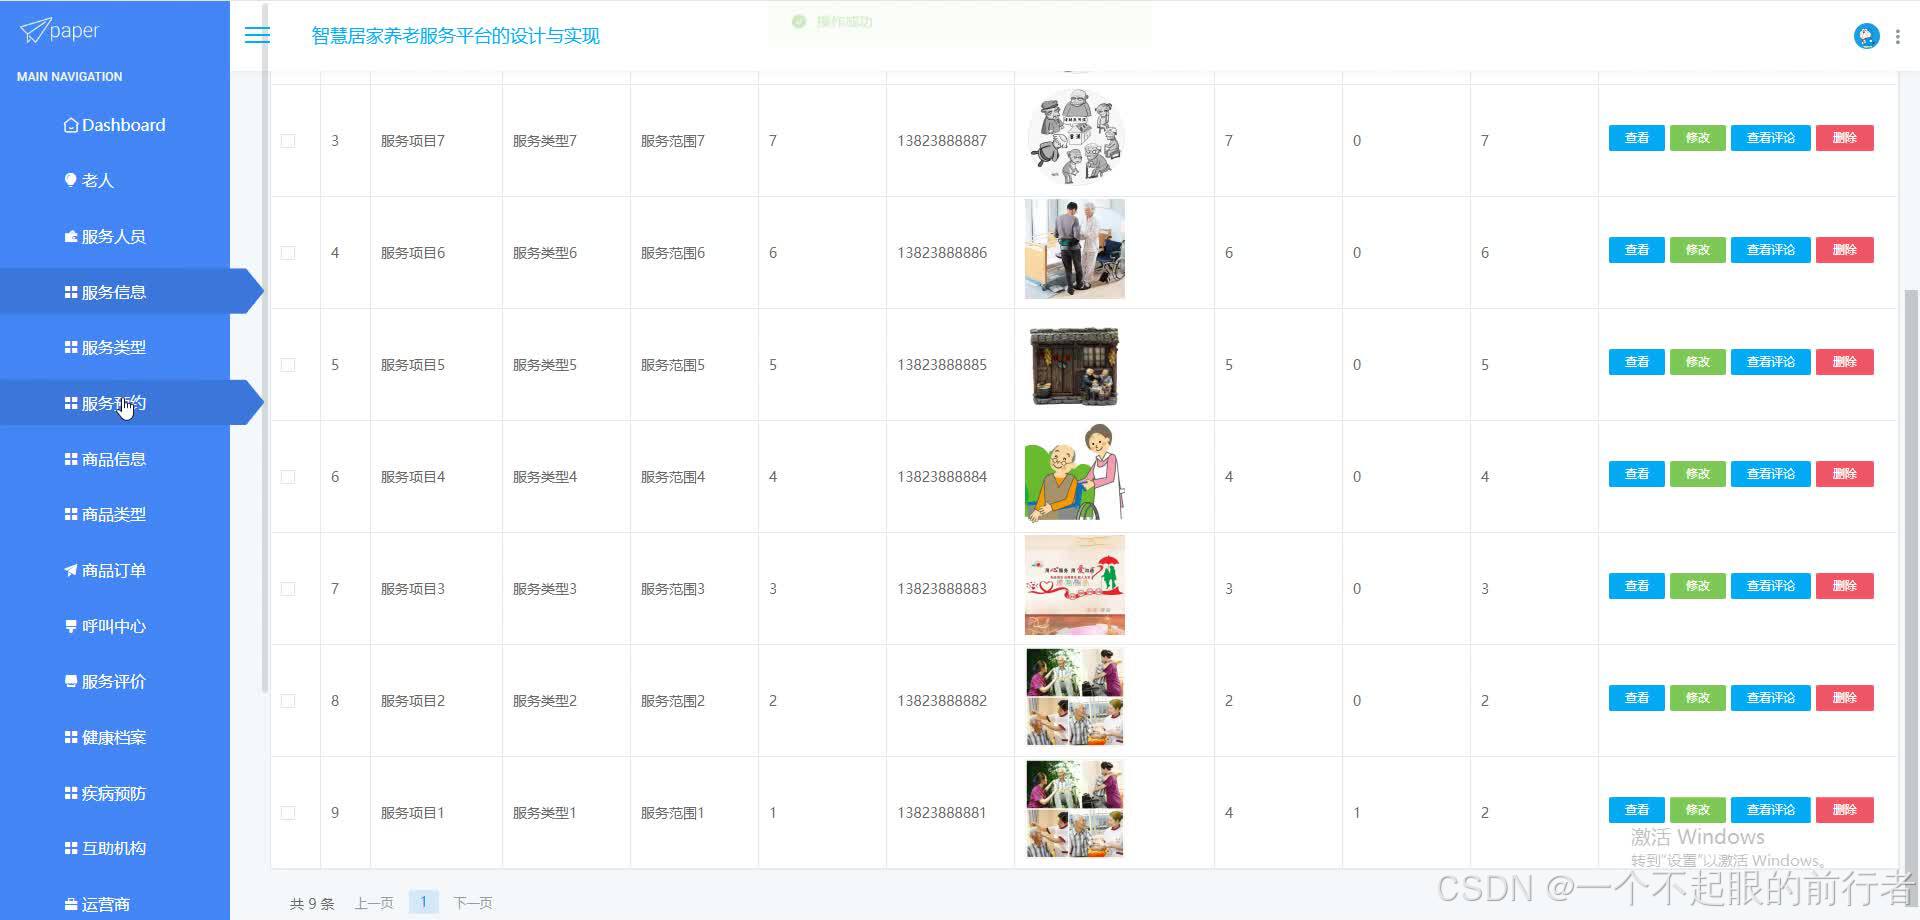The height and width of the screenshot is (920, 1920).
Task: Click the paper plane icon beside 商品订单
Action: click(x=71, y=570)
